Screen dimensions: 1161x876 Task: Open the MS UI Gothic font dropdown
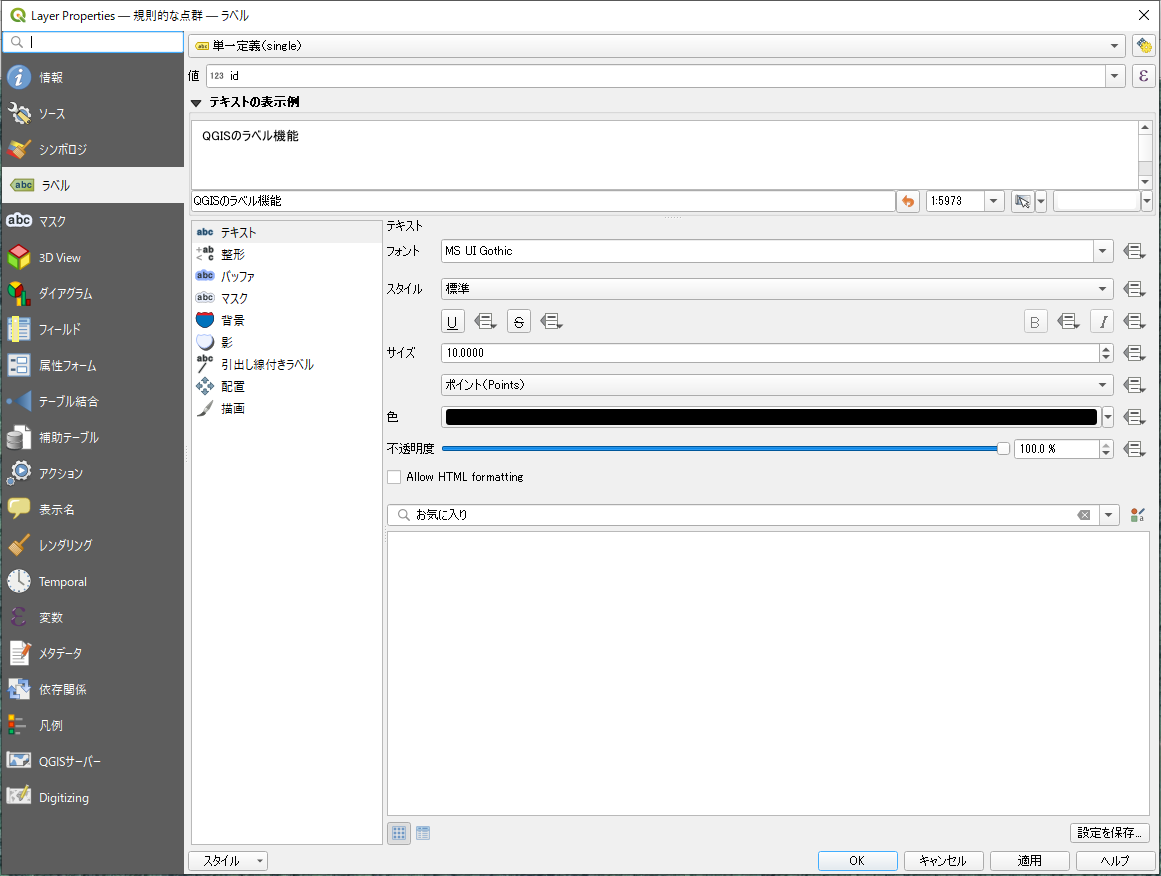pos(1103,251)
